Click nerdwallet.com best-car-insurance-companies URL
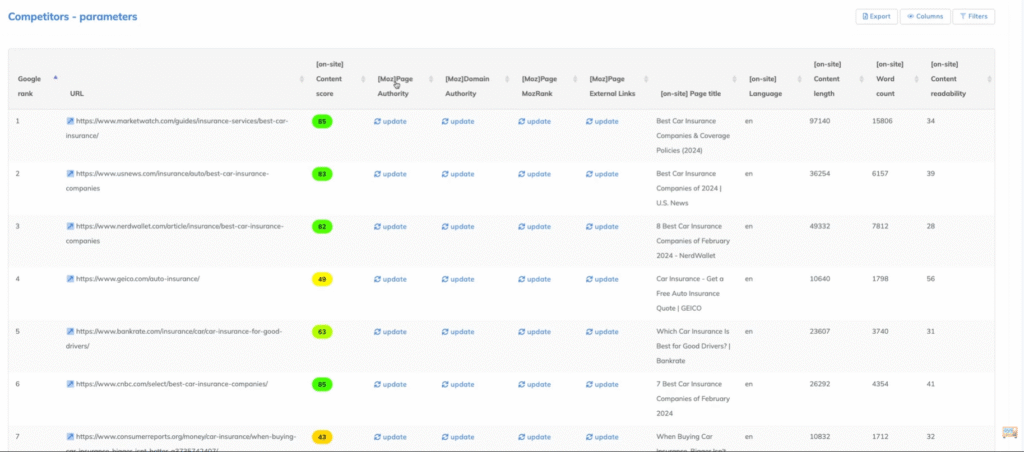The image size is (1024, 452). click(x=175, y=233)
